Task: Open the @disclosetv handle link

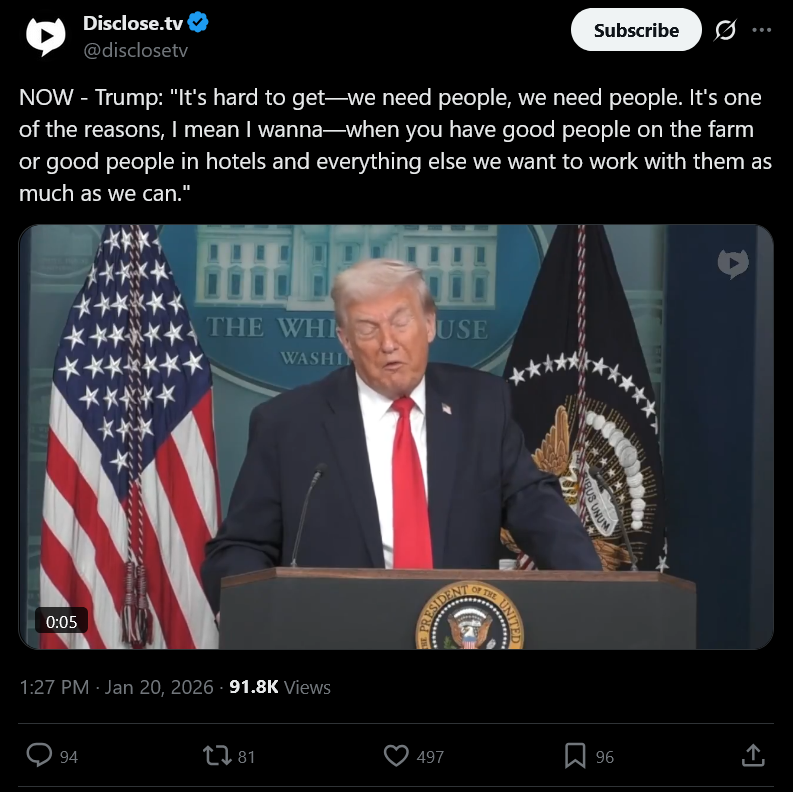Action: (135, 50)
